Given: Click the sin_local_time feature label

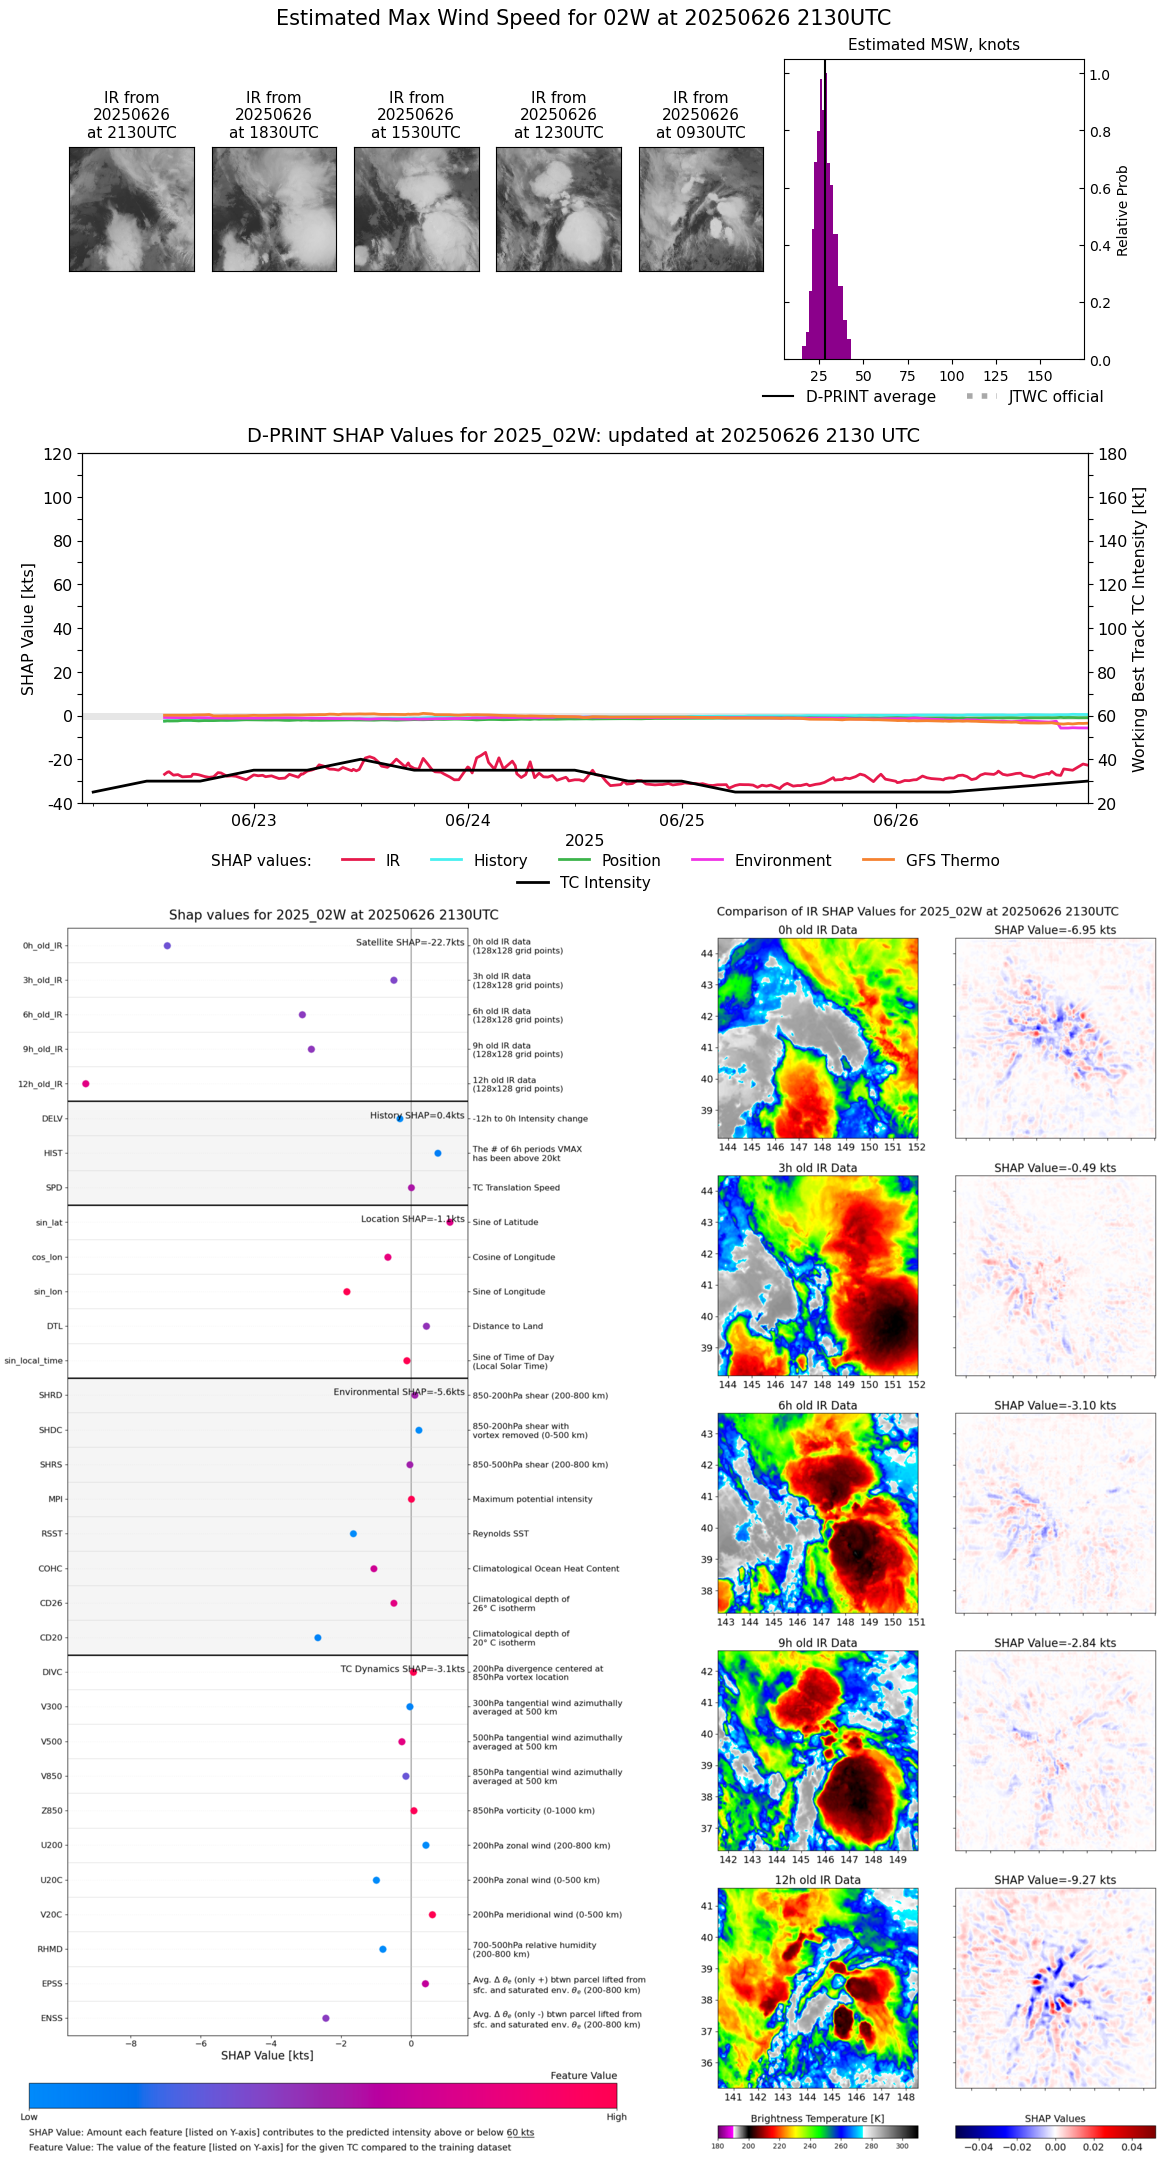Looking at the screenshot, I should coord(34,1361).
